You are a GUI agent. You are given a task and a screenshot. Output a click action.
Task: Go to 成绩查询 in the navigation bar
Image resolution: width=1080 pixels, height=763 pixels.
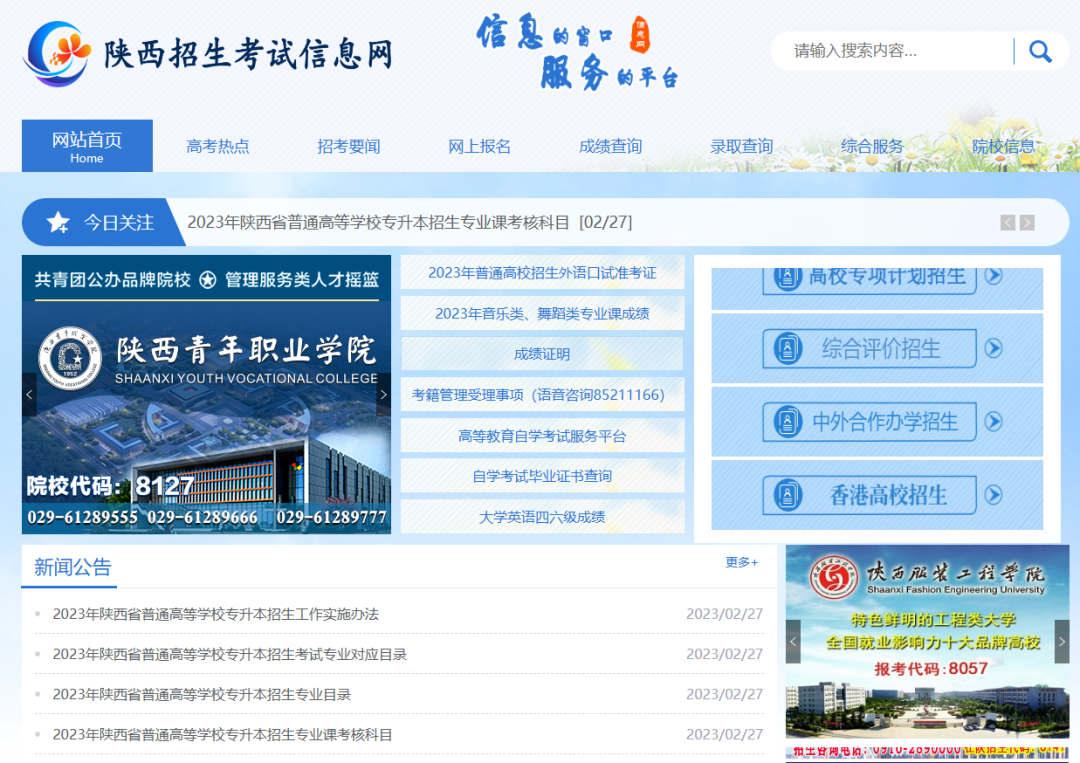[610, 147]
